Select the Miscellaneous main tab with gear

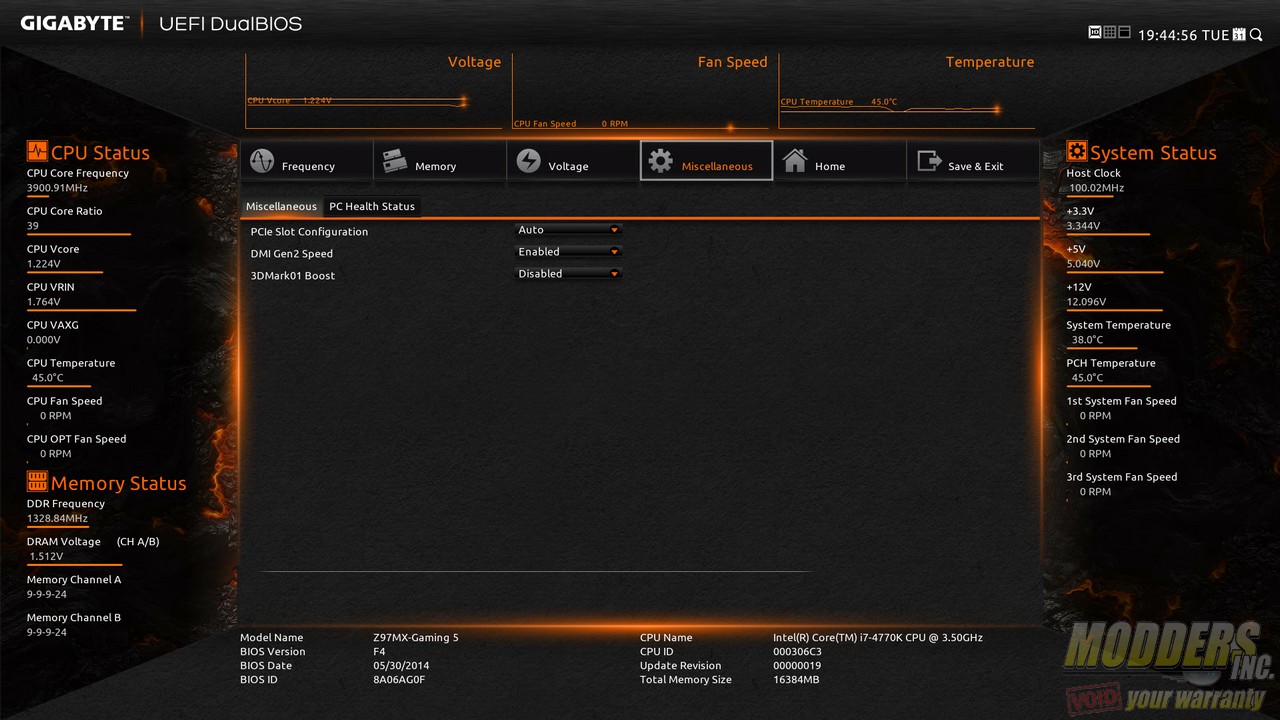[x=706, y=161]
